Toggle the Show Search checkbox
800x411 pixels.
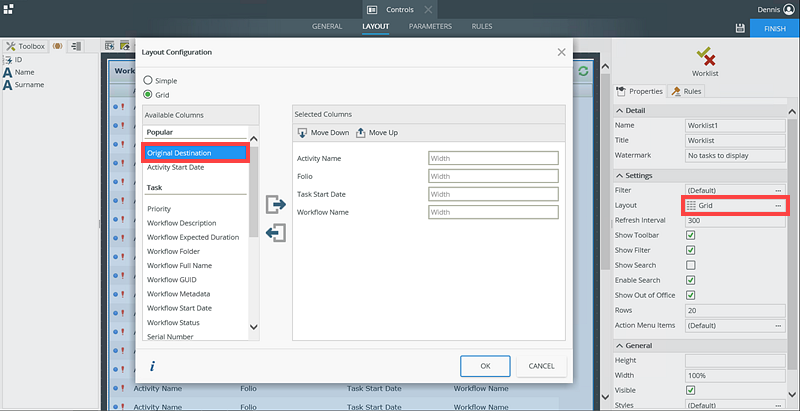(x=691, y=265)
